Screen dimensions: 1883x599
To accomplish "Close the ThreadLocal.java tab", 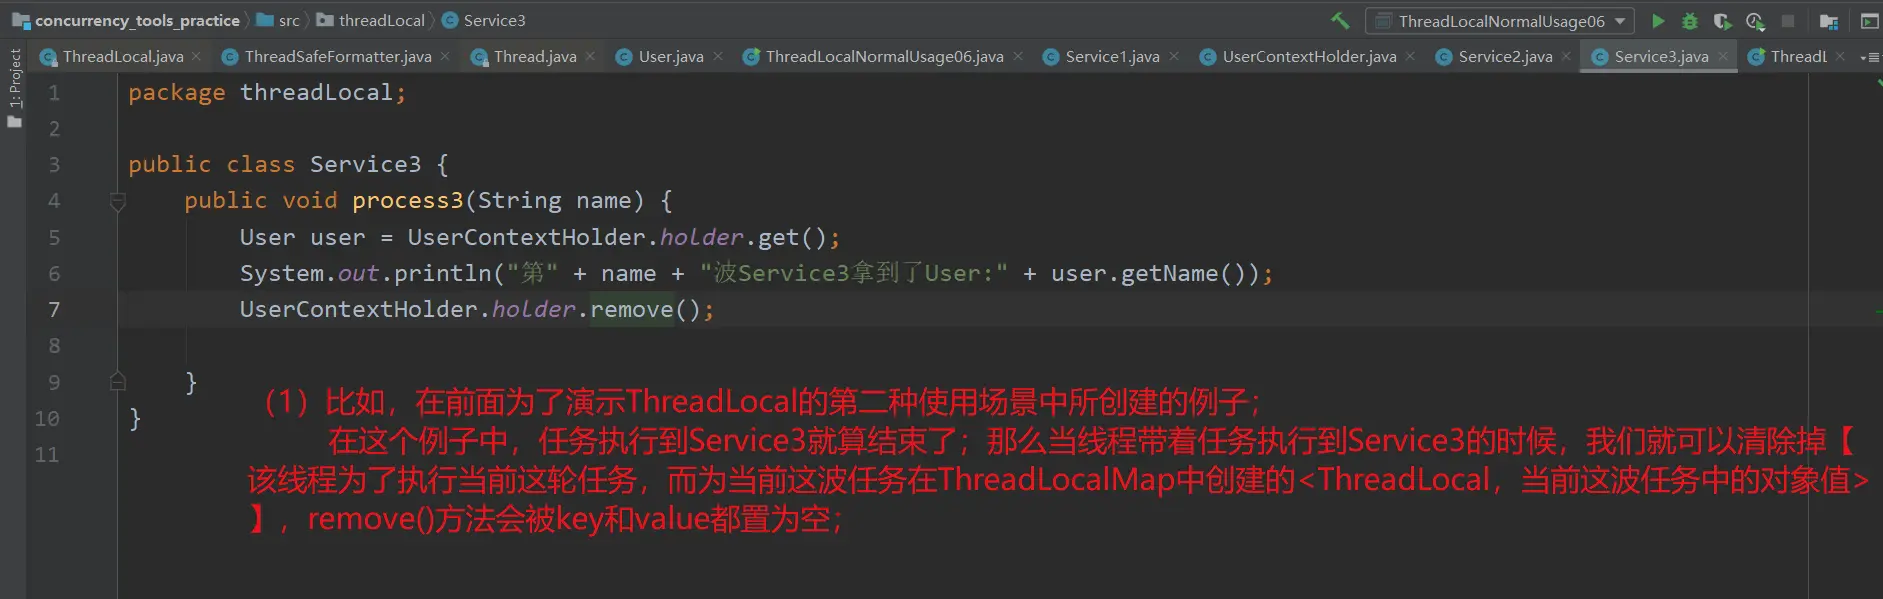I will point(196,57).
